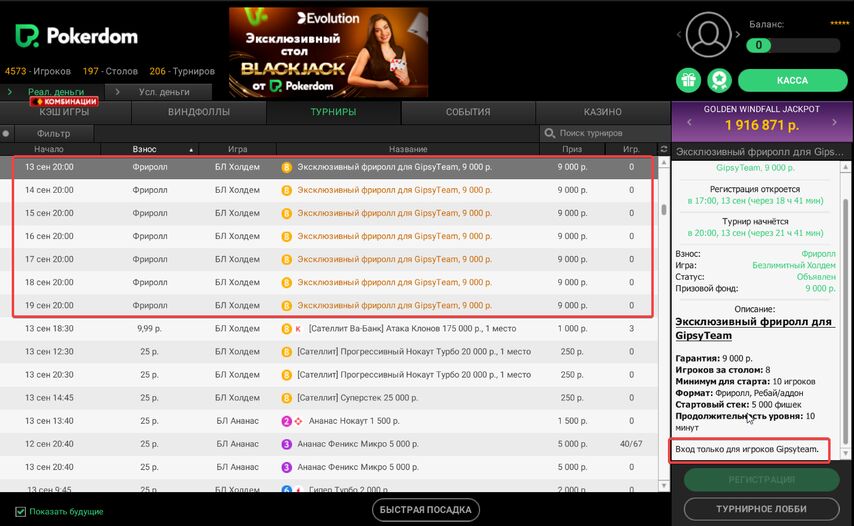Image resolution: width=854 pixels, height=526 pixels.
Task: Click the Поиск турниров search field
Action: click(606, 133)
